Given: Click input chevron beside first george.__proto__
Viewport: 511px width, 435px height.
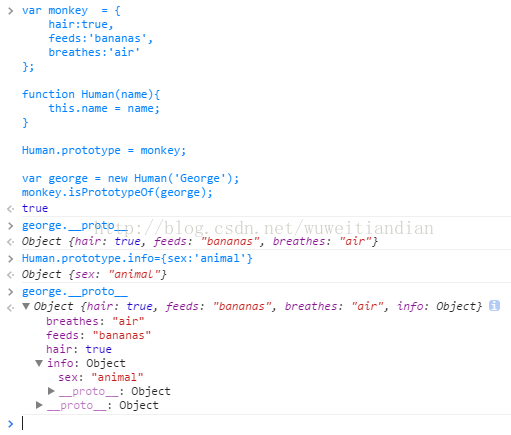Looking at the screenshot, I should click(x=11, y=226).
